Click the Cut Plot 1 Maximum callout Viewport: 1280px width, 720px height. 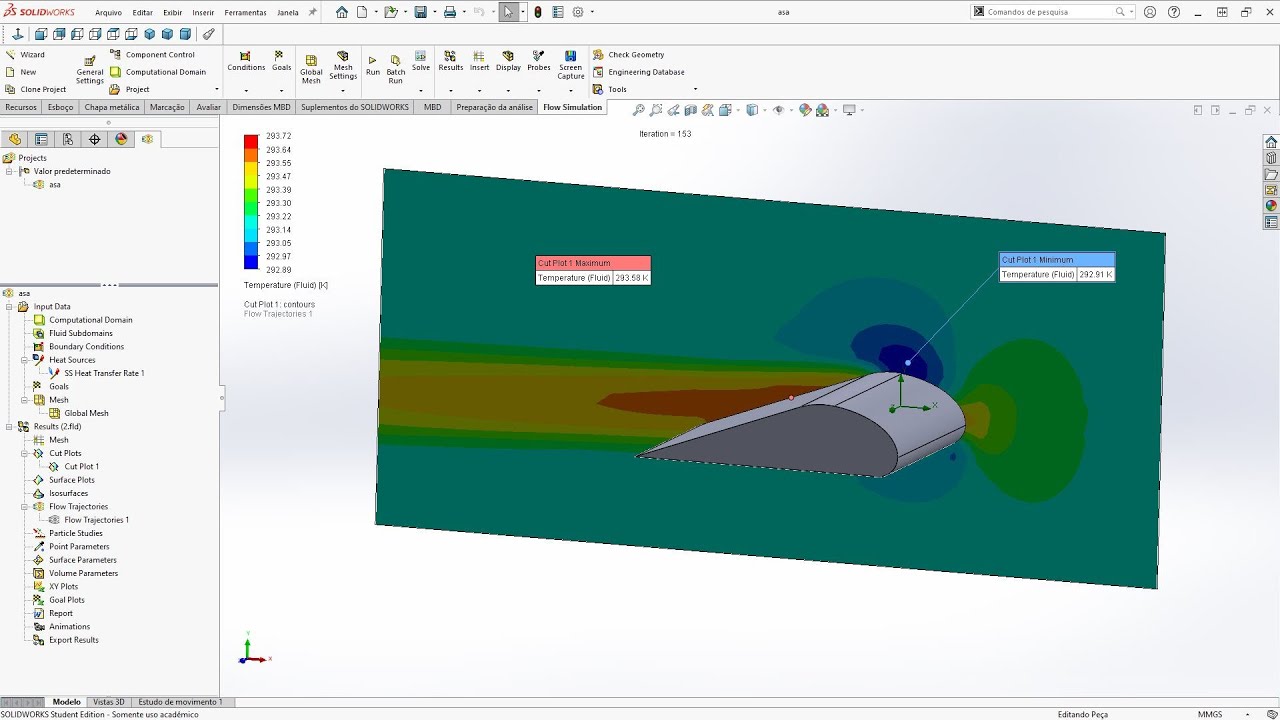(x=593, y=270)
